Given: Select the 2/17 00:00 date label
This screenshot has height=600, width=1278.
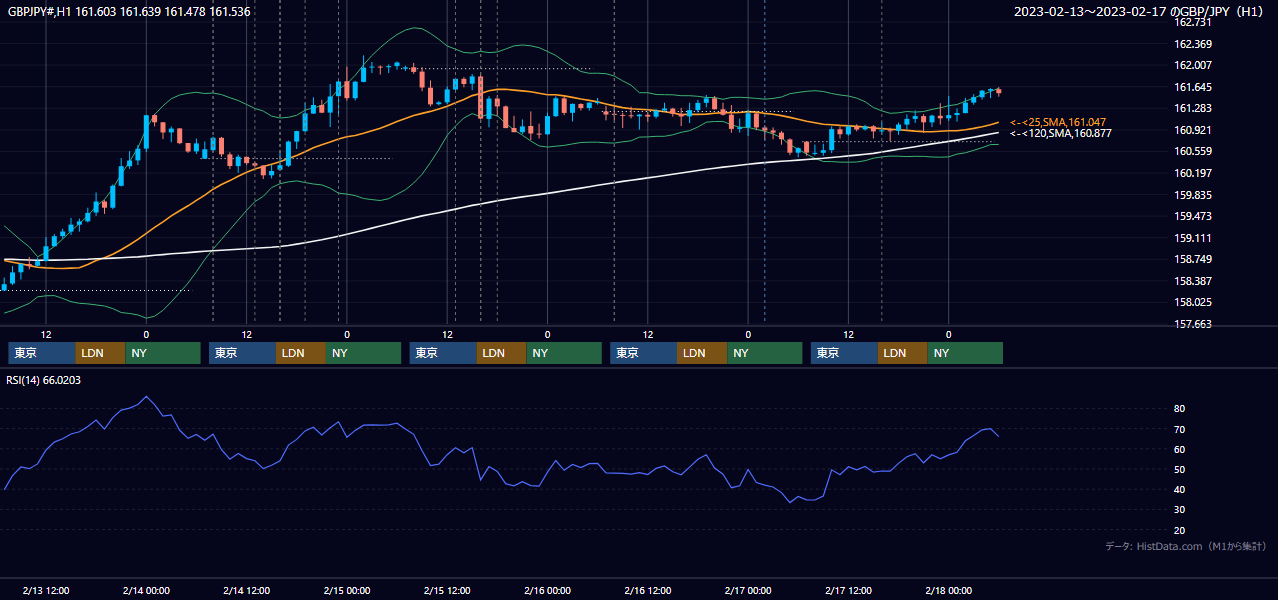Looking at the screenshot, I should [748, 590].
